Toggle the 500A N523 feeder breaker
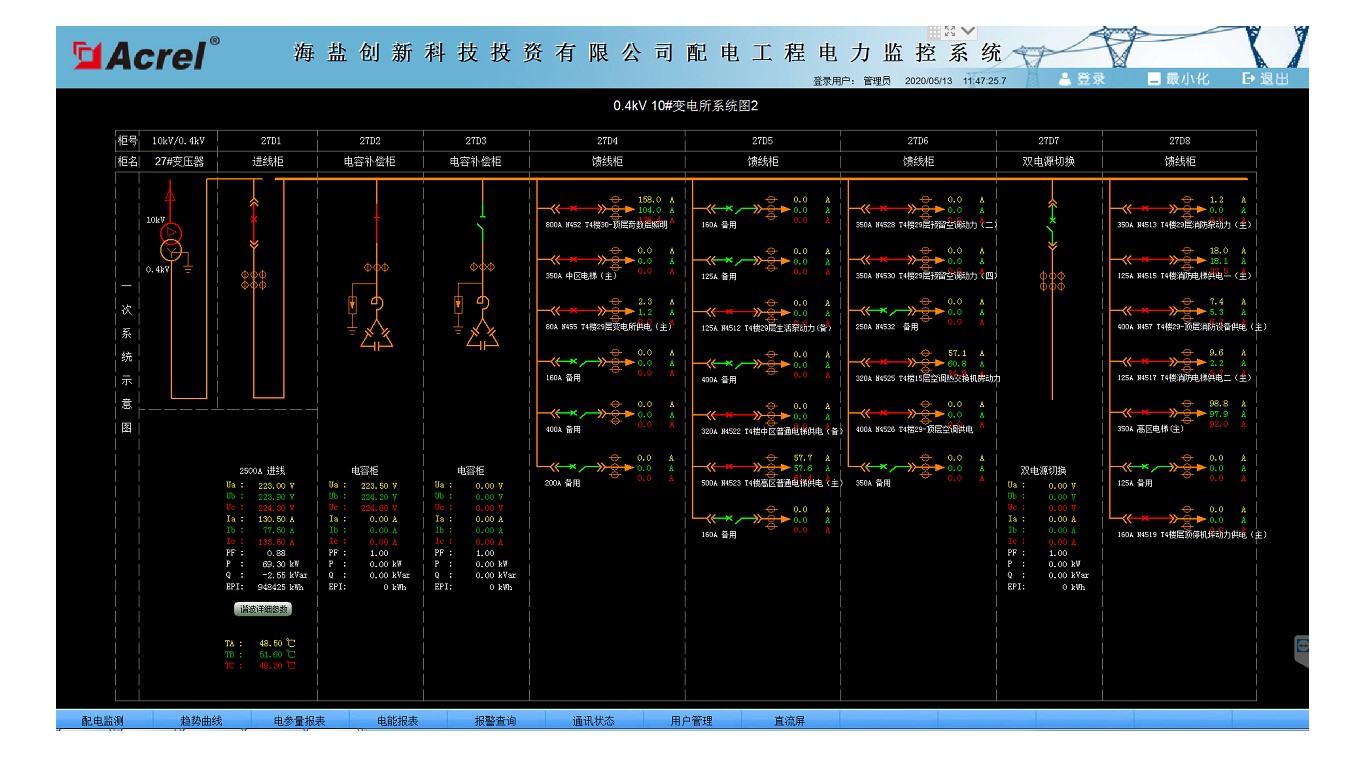The height and width of the screenshot is (768, 1366). (730, 467)
